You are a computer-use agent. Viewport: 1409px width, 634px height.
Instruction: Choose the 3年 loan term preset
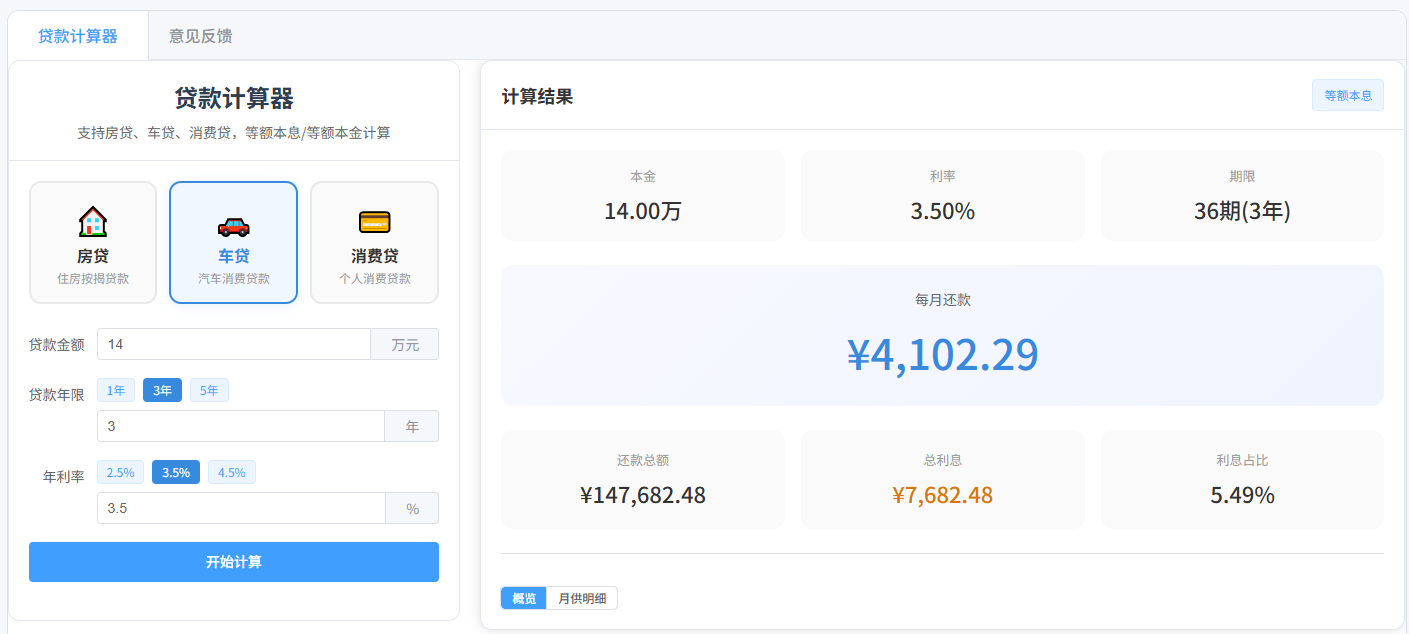[162, 390]
